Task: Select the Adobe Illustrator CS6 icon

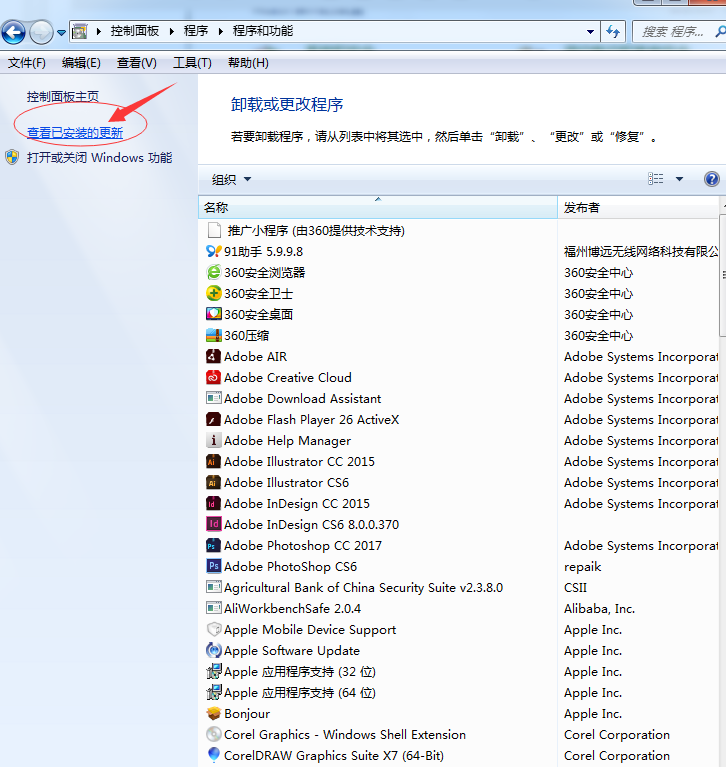Action: click(x=213, y=482)
